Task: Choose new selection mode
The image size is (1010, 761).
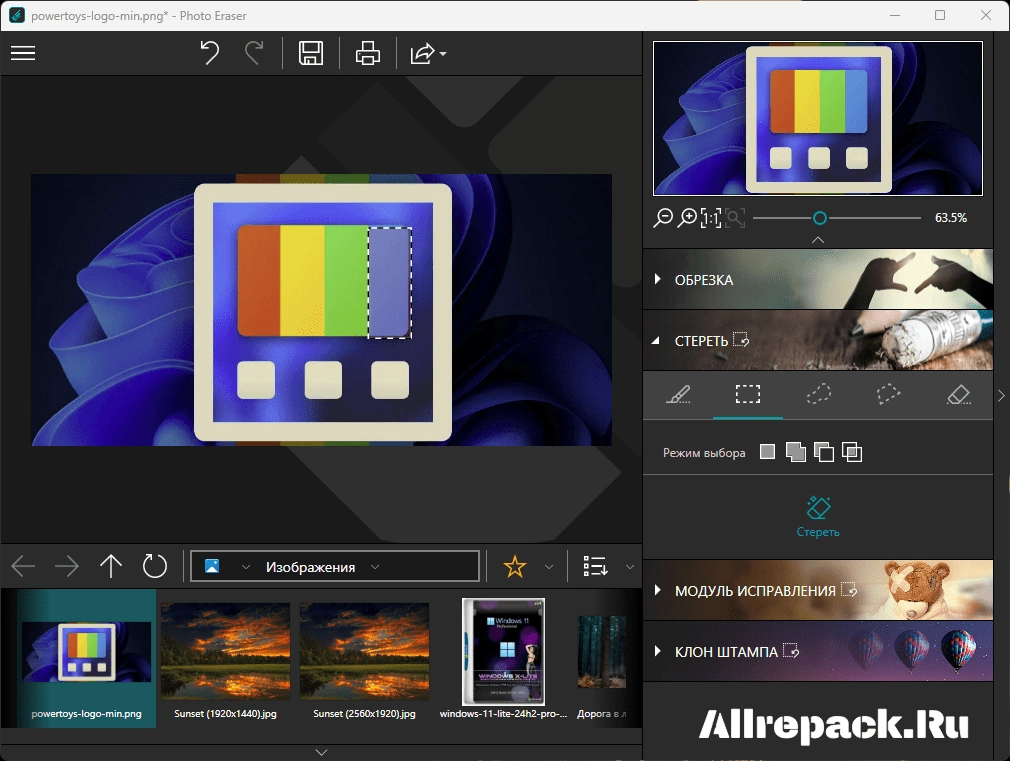Action: click(x=767, y=452)
